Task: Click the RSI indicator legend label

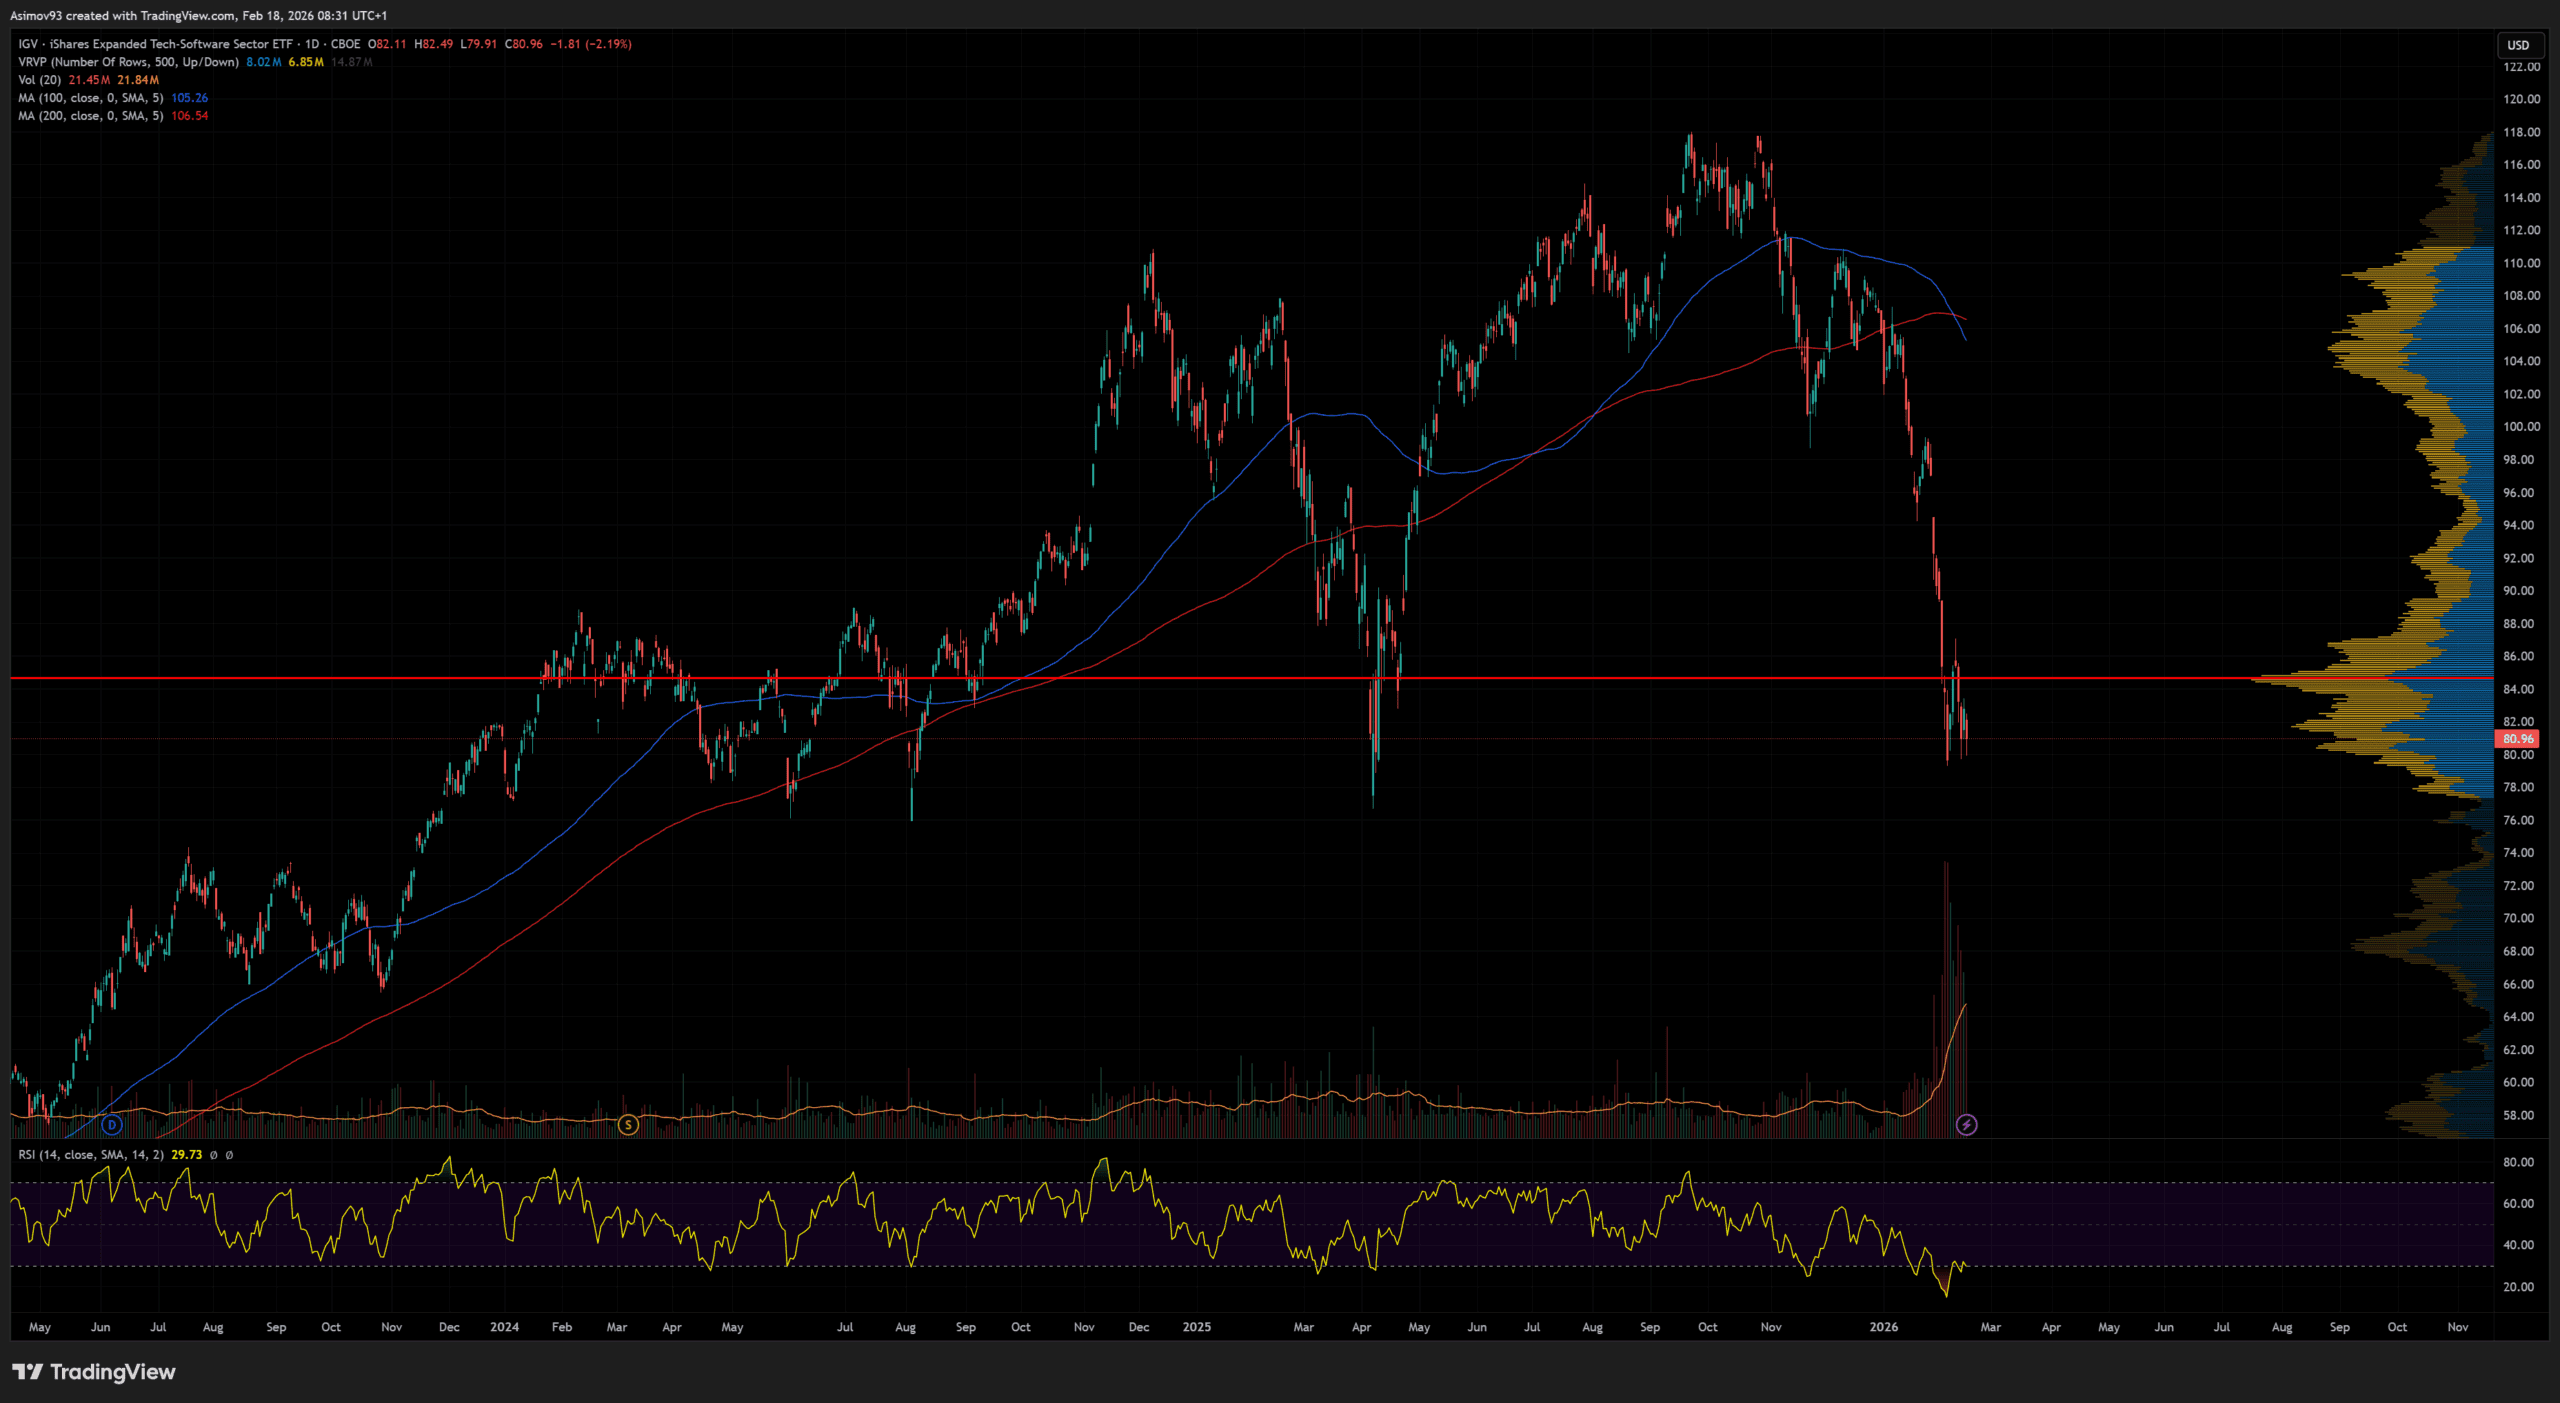Action: [x=90, y=1155]
